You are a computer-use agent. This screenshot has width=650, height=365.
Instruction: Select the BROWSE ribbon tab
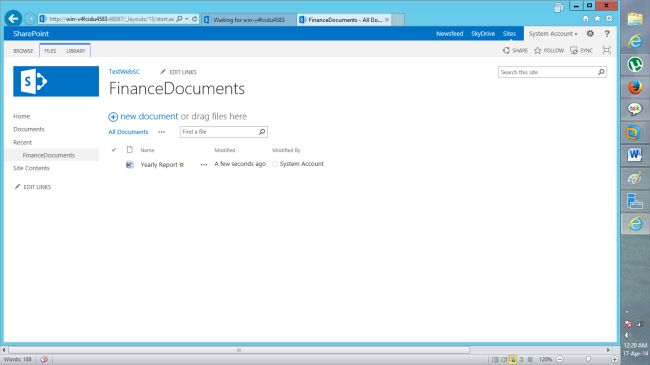point(23,51)
